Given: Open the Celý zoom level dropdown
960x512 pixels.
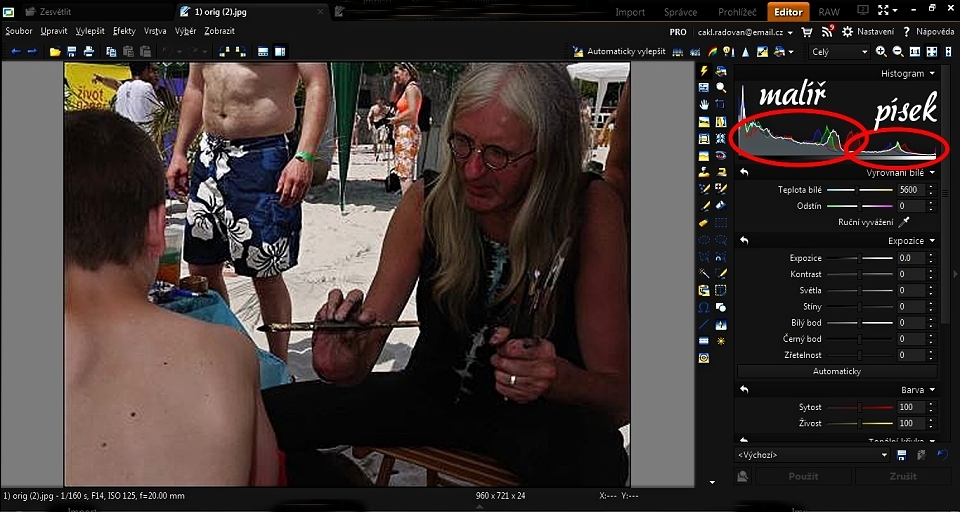Looking at the screenshot, I should click(x=838, y=51).
